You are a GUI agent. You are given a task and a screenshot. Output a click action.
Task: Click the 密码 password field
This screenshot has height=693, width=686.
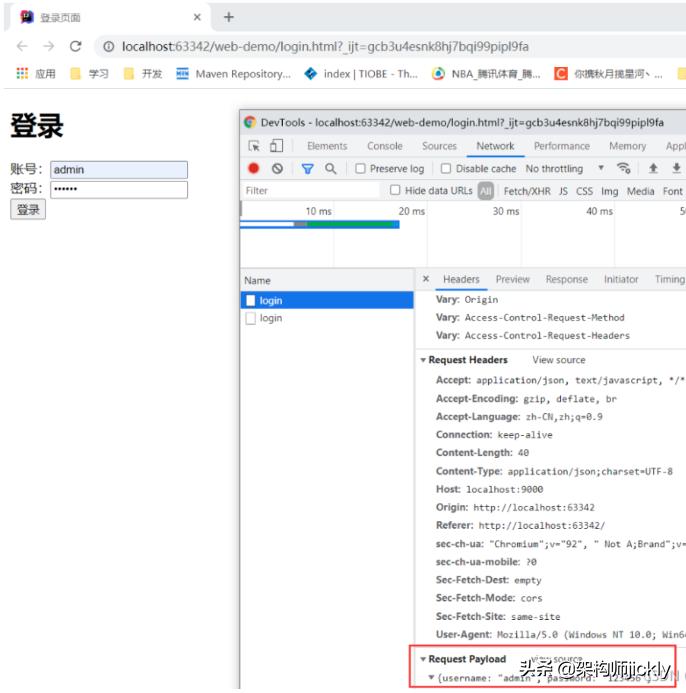coord(119,190)
